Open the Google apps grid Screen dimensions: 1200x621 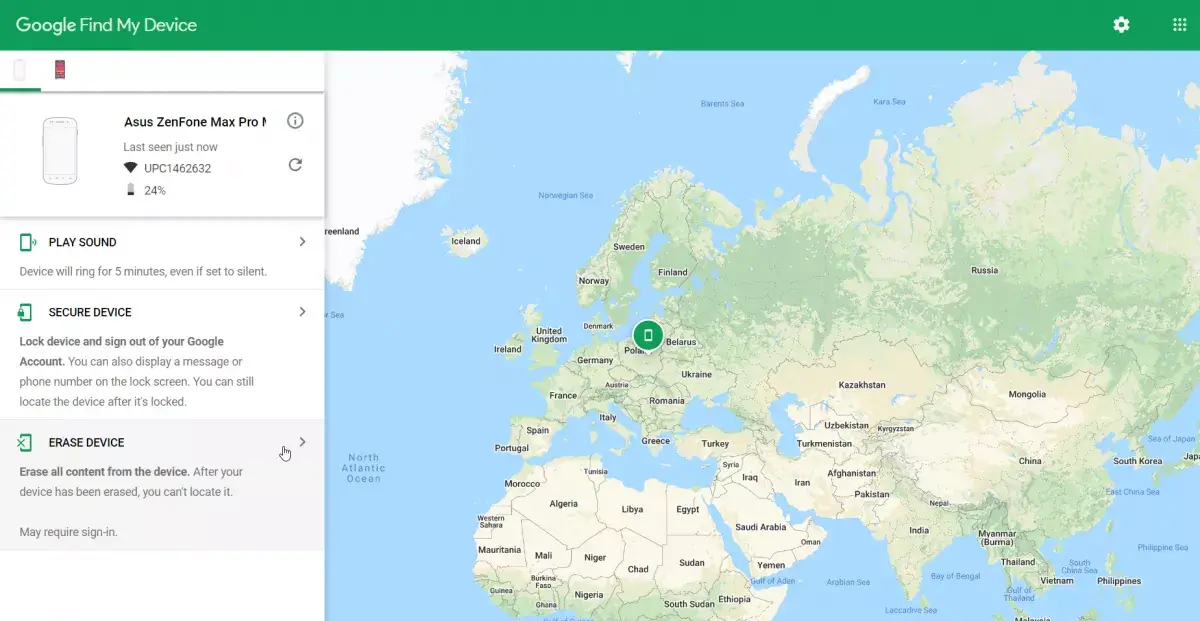tap(1179, 25)
